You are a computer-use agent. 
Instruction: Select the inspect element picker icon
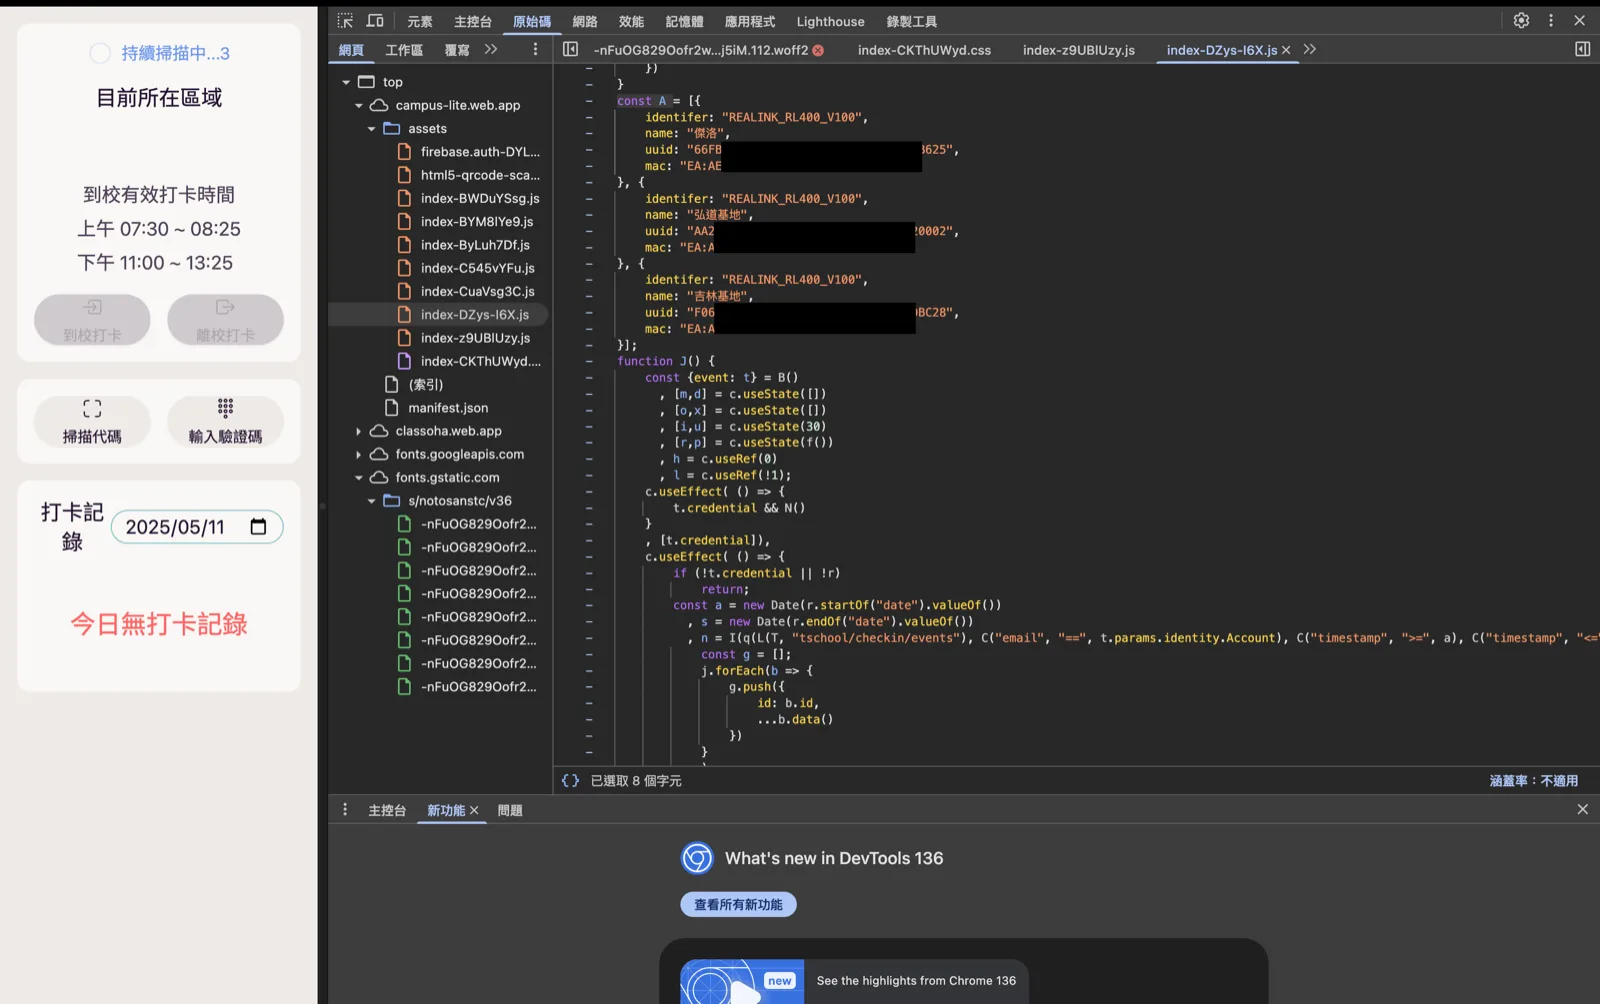click(x=345, y=21)
